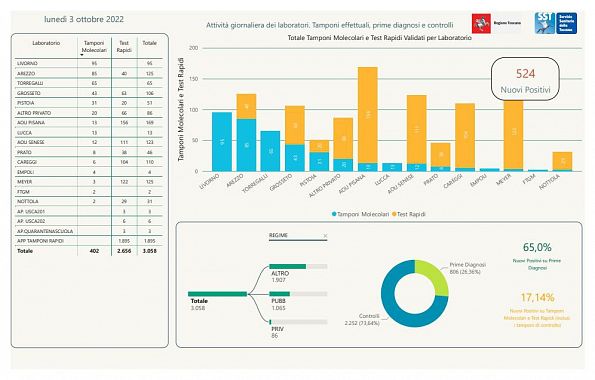595x380 pixels.
Task: Toggle Tamponi Molecolari legend marker
Action: point(334,214)
